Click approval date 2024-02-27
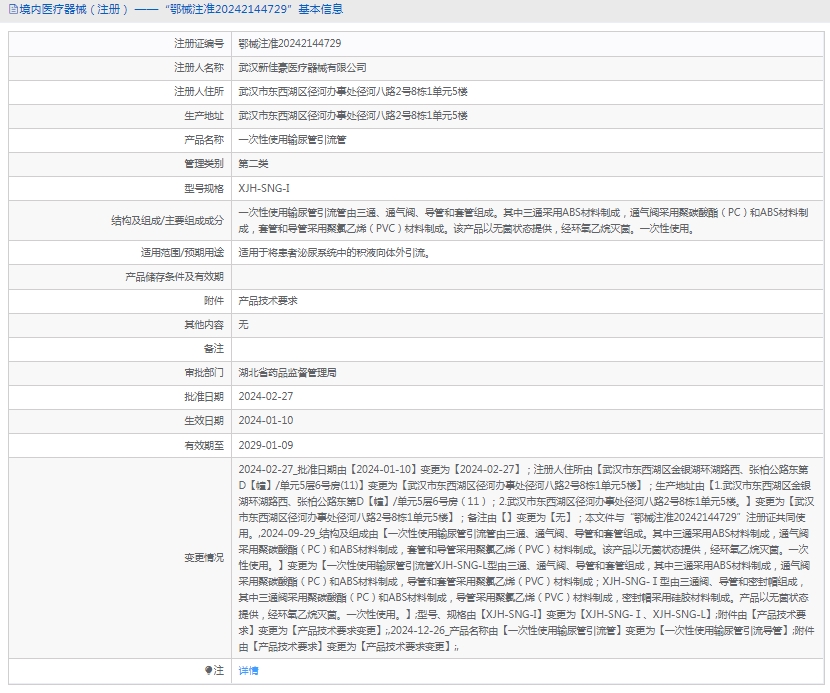The width and height of the screenshot is (830, 693). click(x=265, y=396)
